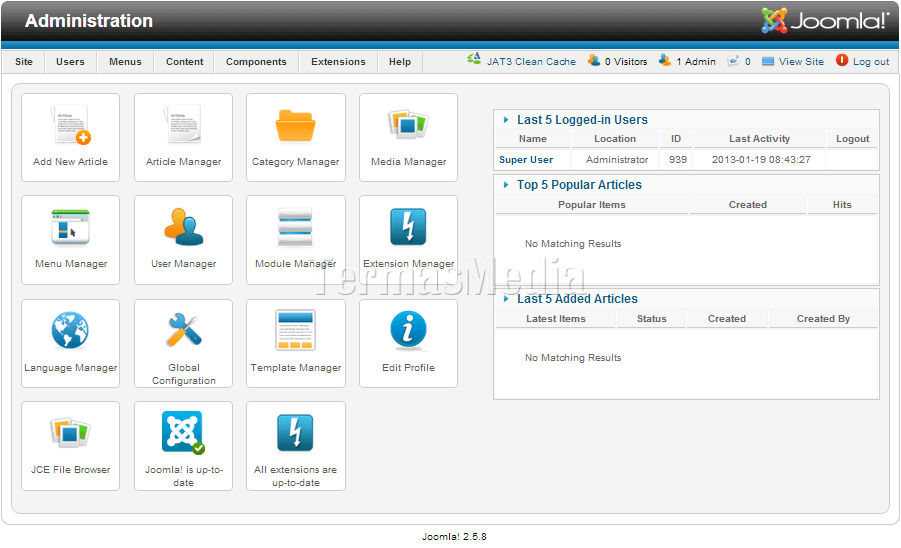
Task: Open the Extensions menu
Action: [x=338, y=62]
